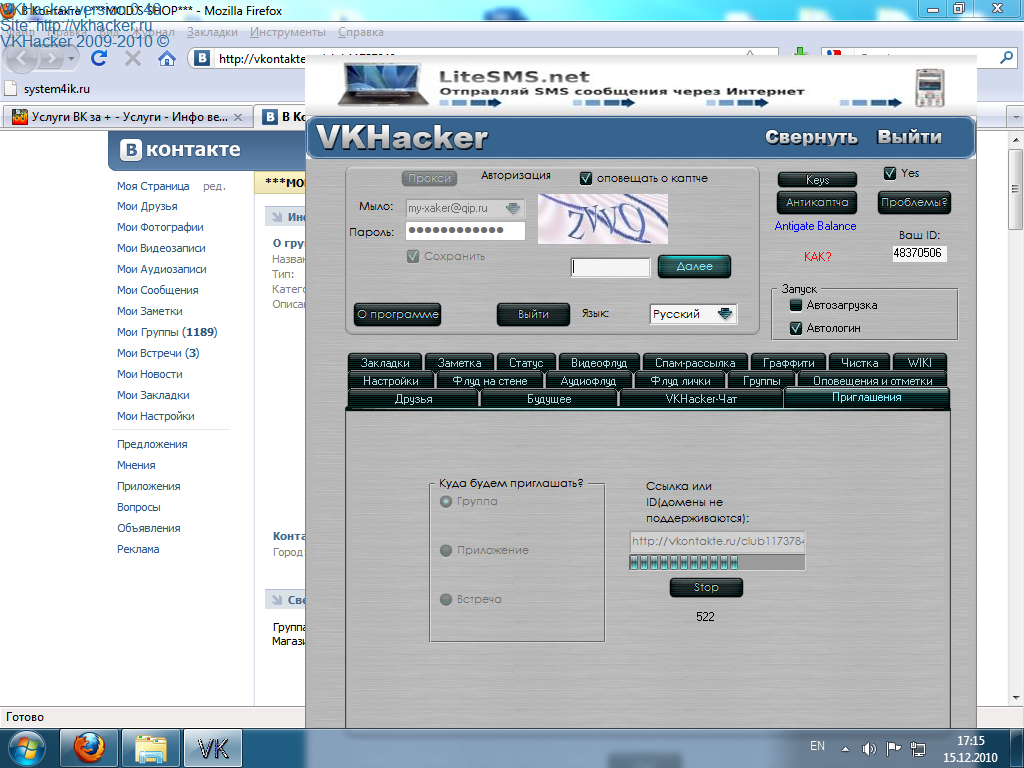Open Инструменты menu in Firefox
Viewport: 1024px width, 768px height.
[x=287, y=32]
